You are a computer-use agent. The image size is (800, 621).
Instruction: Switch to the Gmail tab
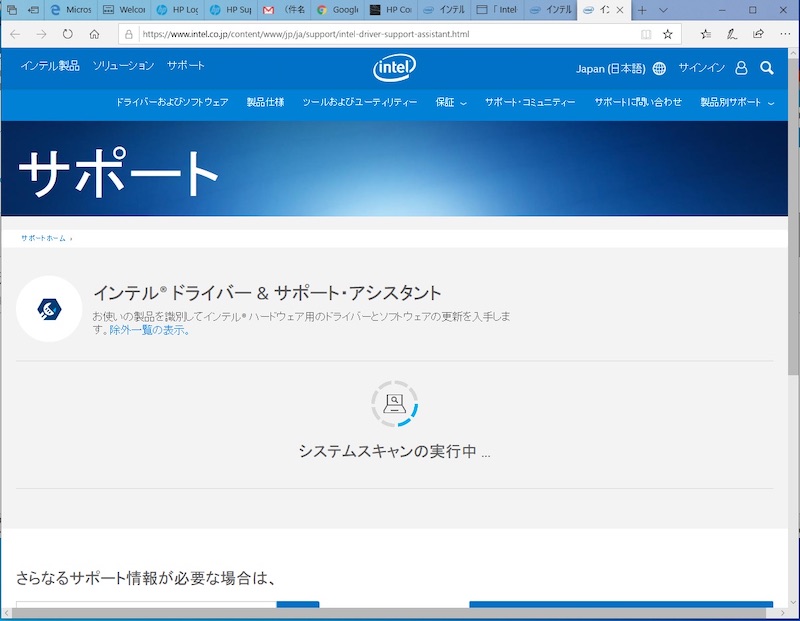click(x=284, y=10)
